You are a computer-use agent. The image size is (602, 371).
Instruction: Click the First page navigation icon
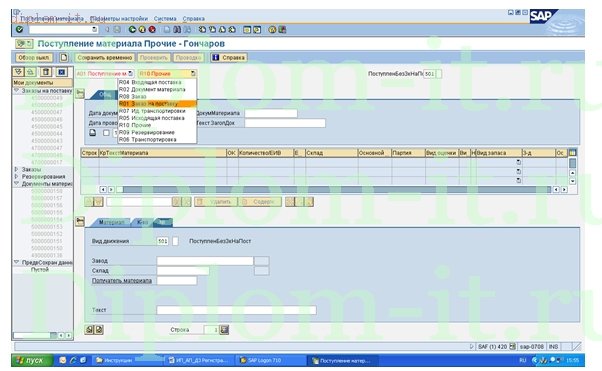202,30
